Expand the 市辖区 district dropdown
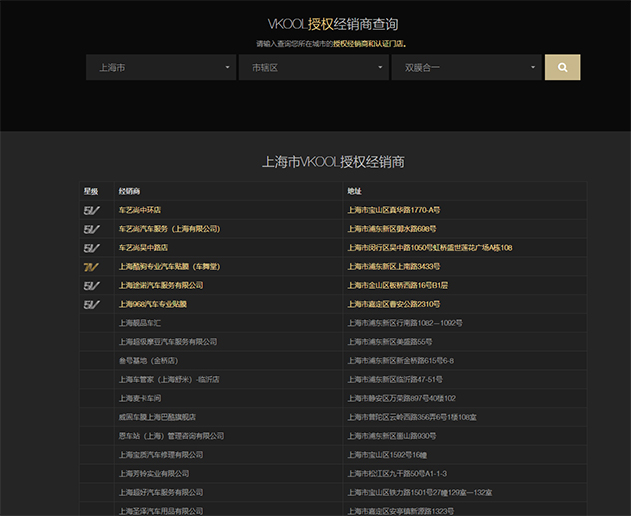The image size is (631, 516). (312, 68)
